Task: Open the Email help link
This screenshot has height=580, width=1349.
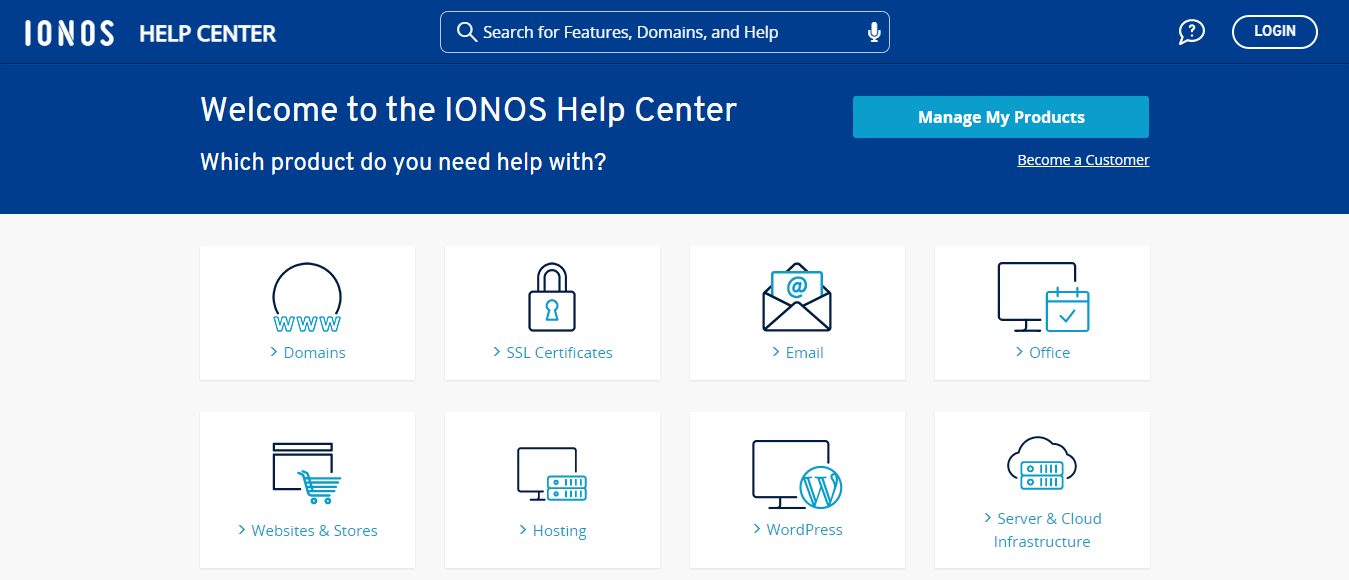Action: pos(797,353)
